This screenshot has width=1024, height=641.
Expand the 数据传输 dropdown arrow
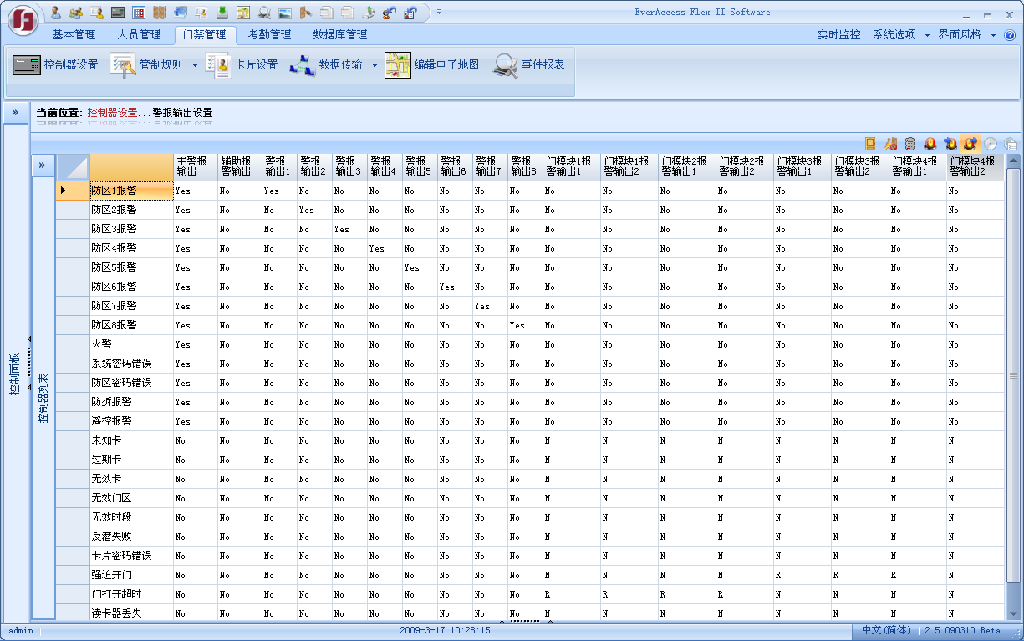(375, 65)
